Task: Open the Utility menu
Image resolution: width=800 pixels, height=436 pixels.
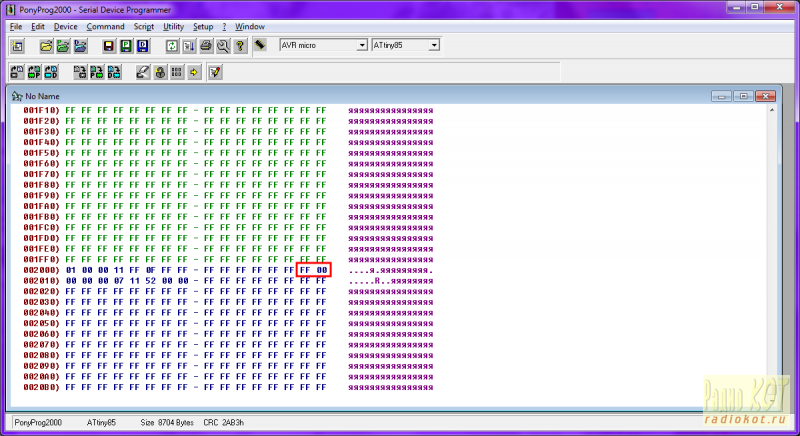Action: coord(173,26)
